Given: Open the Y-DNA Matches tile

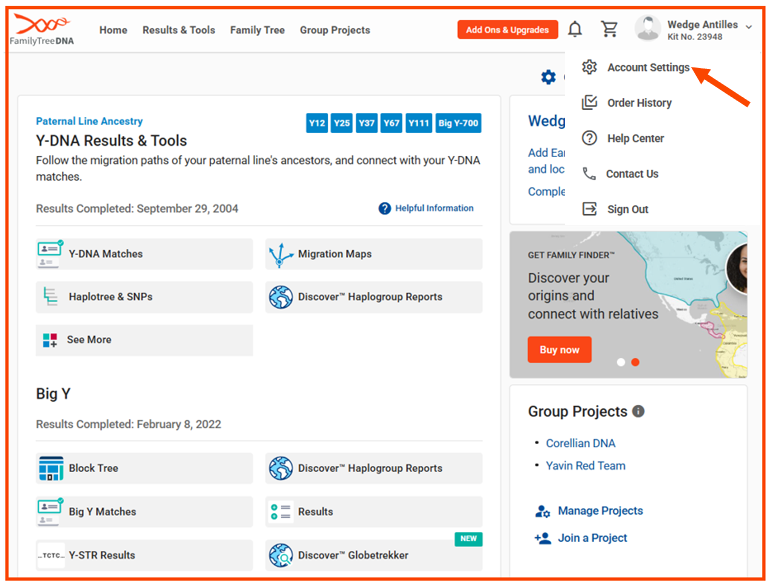Looking at the screenshot, I should tap(144, 254).
